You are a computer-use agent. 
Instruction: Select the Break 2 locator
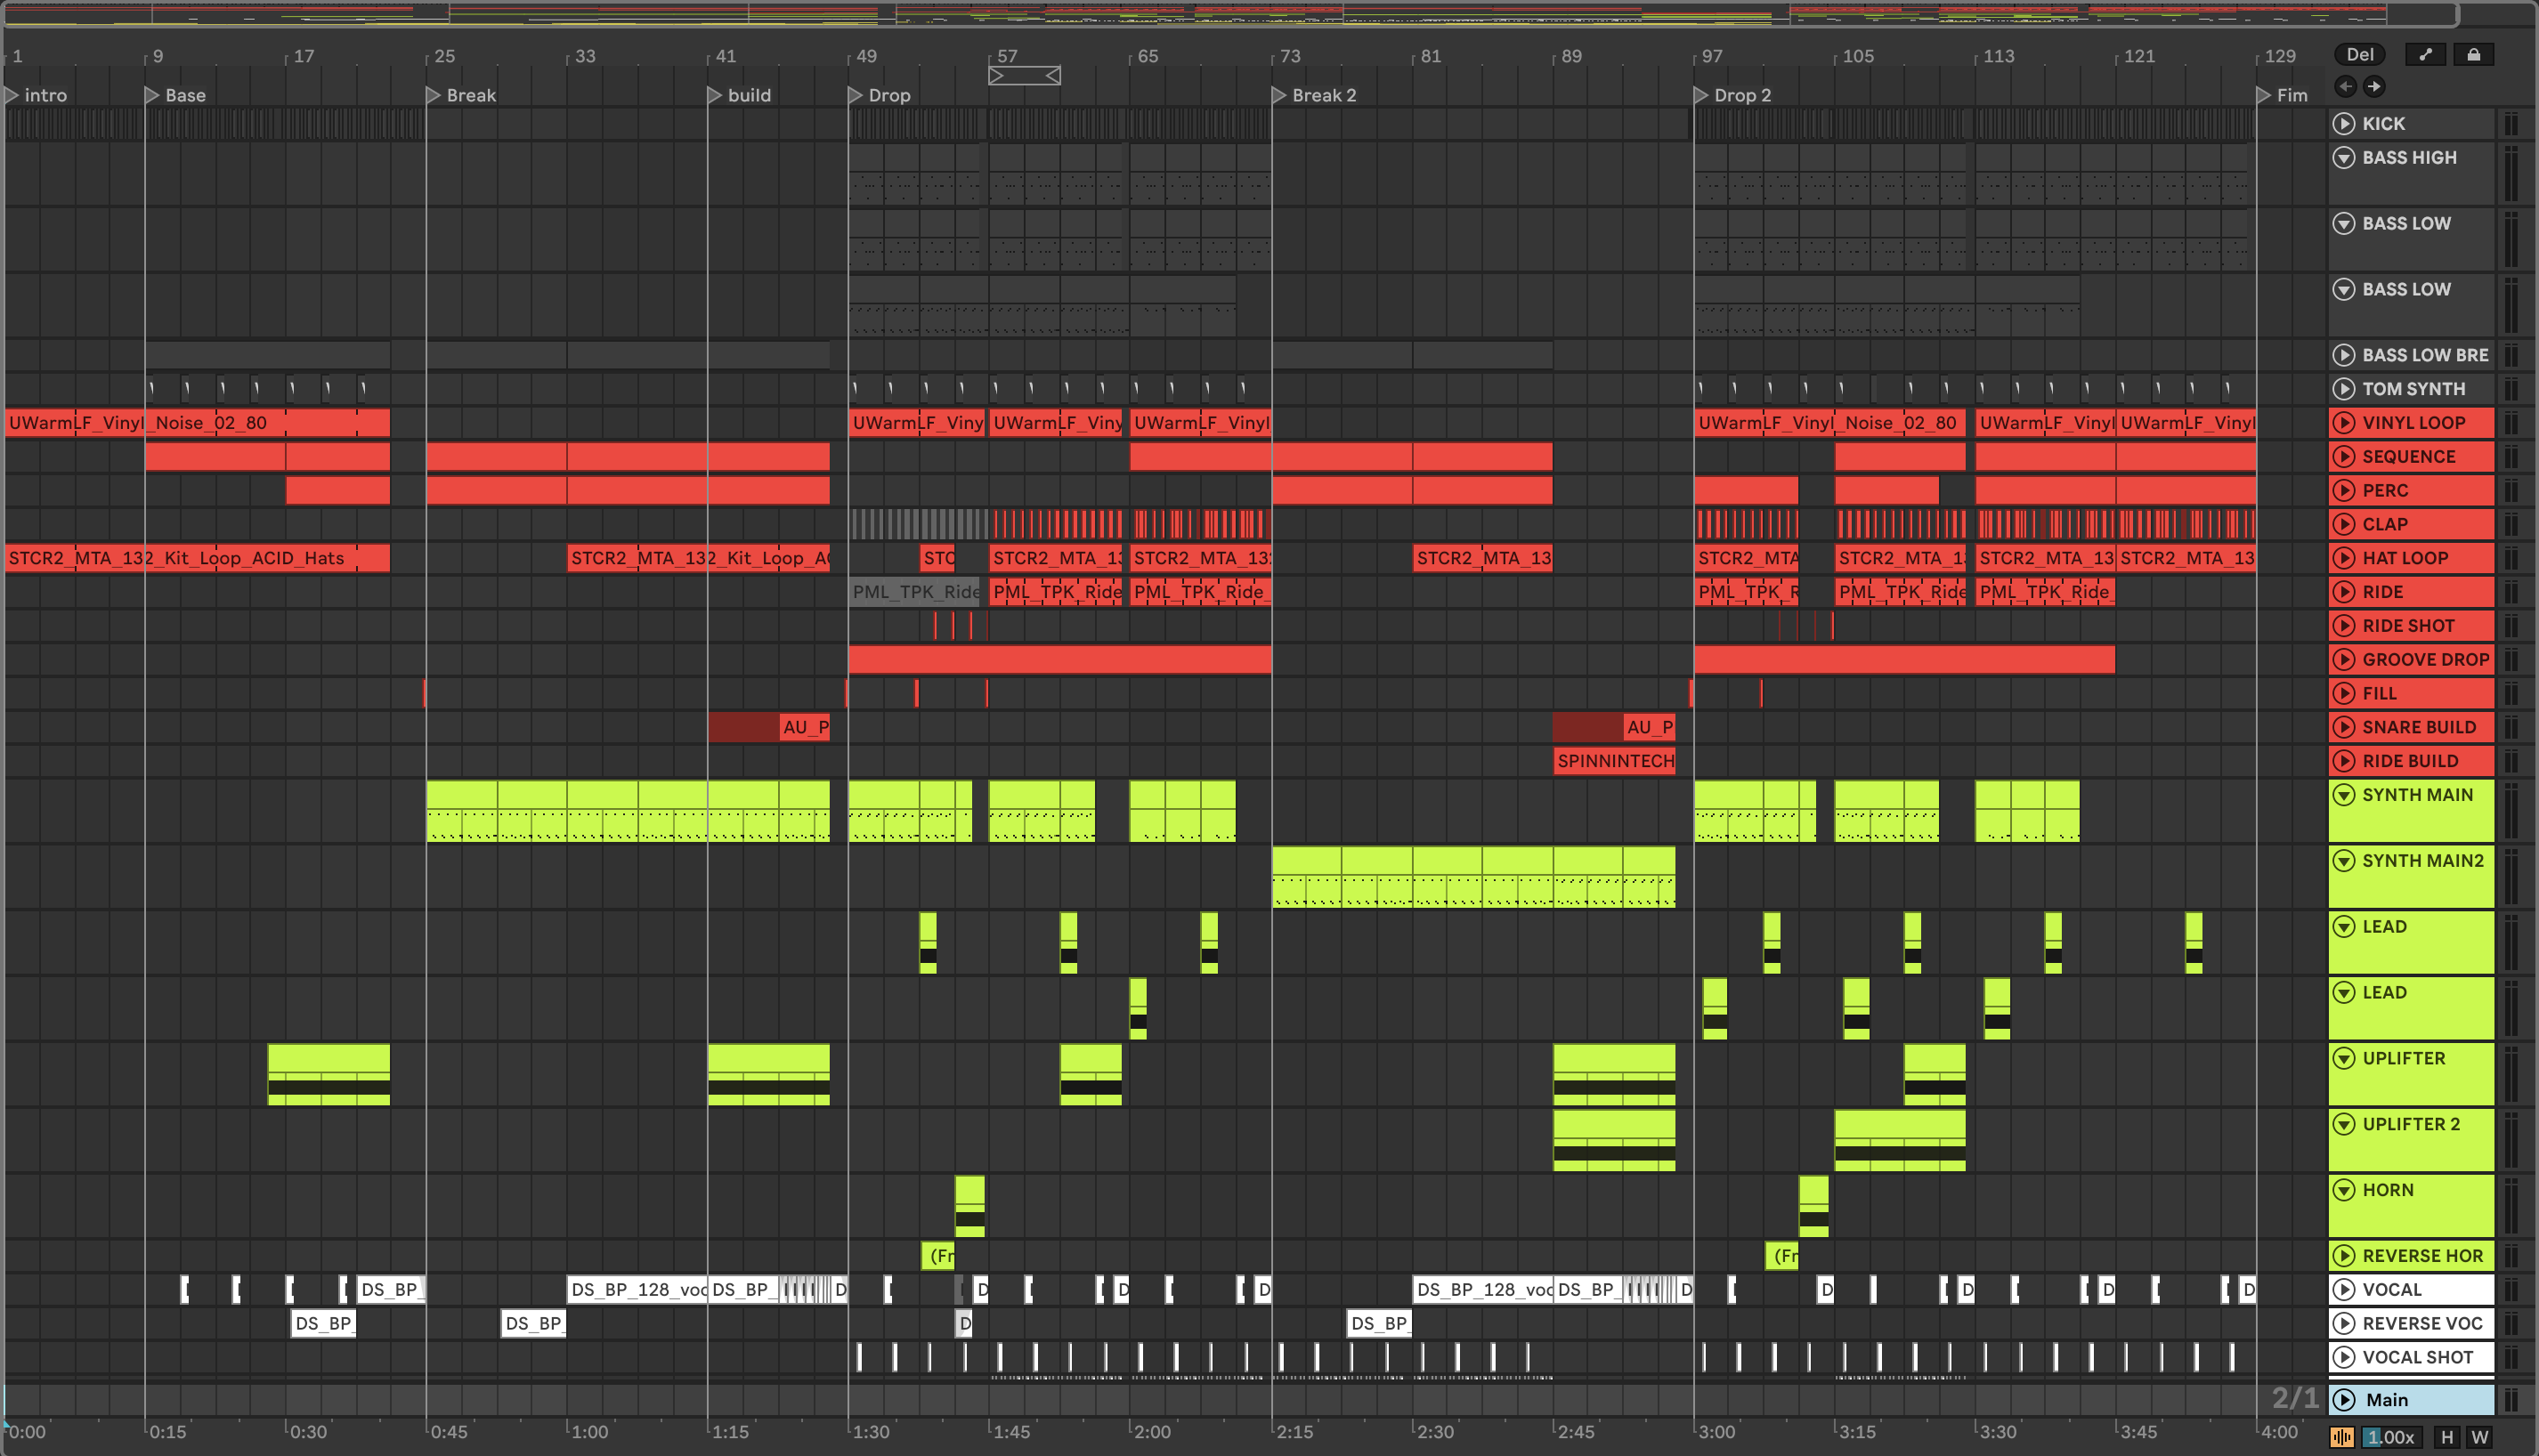click(x=1314, y=95)
